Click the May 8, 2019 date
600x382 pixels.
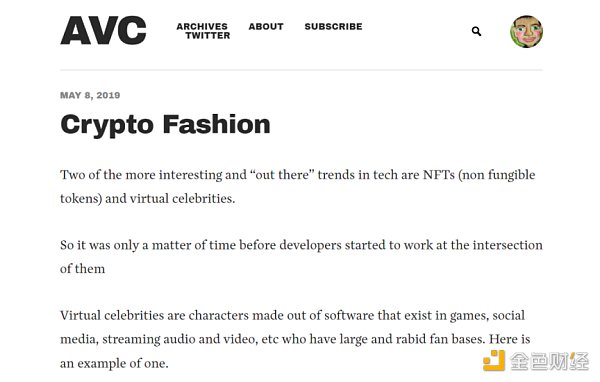point(90,95)
